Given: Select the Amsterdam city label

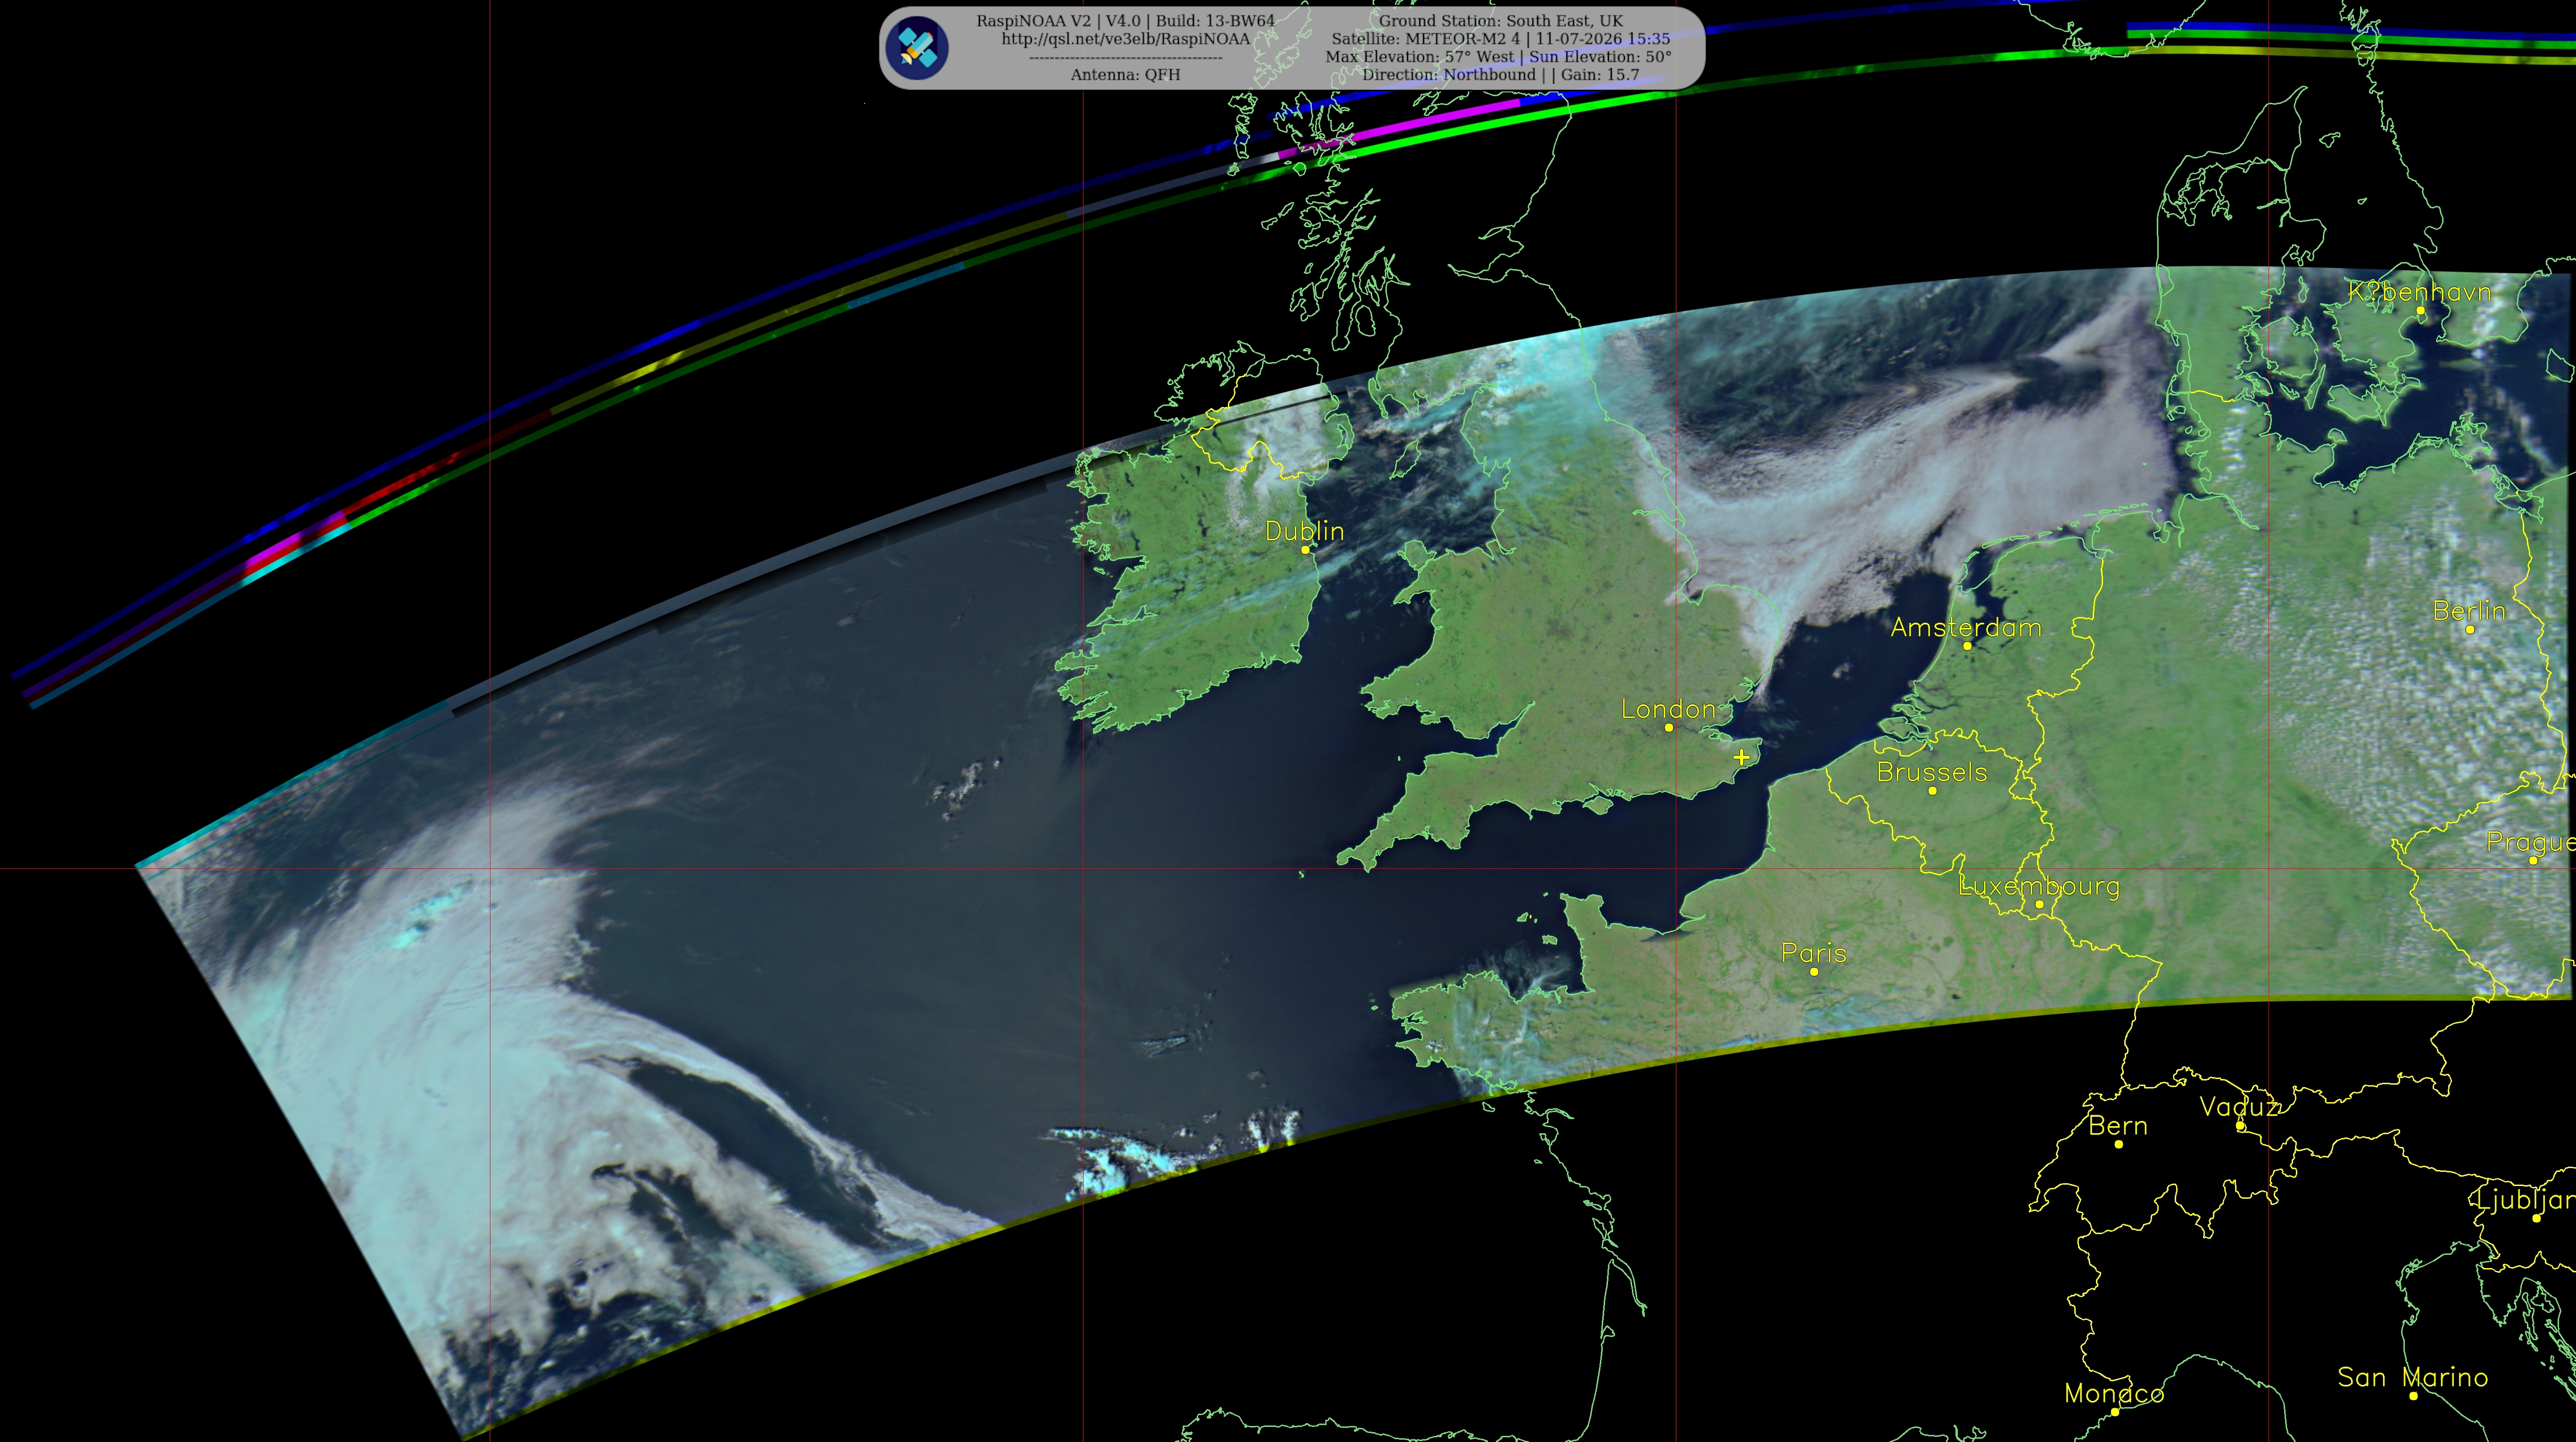Looking at the screenshot, I should (1966, 628).
